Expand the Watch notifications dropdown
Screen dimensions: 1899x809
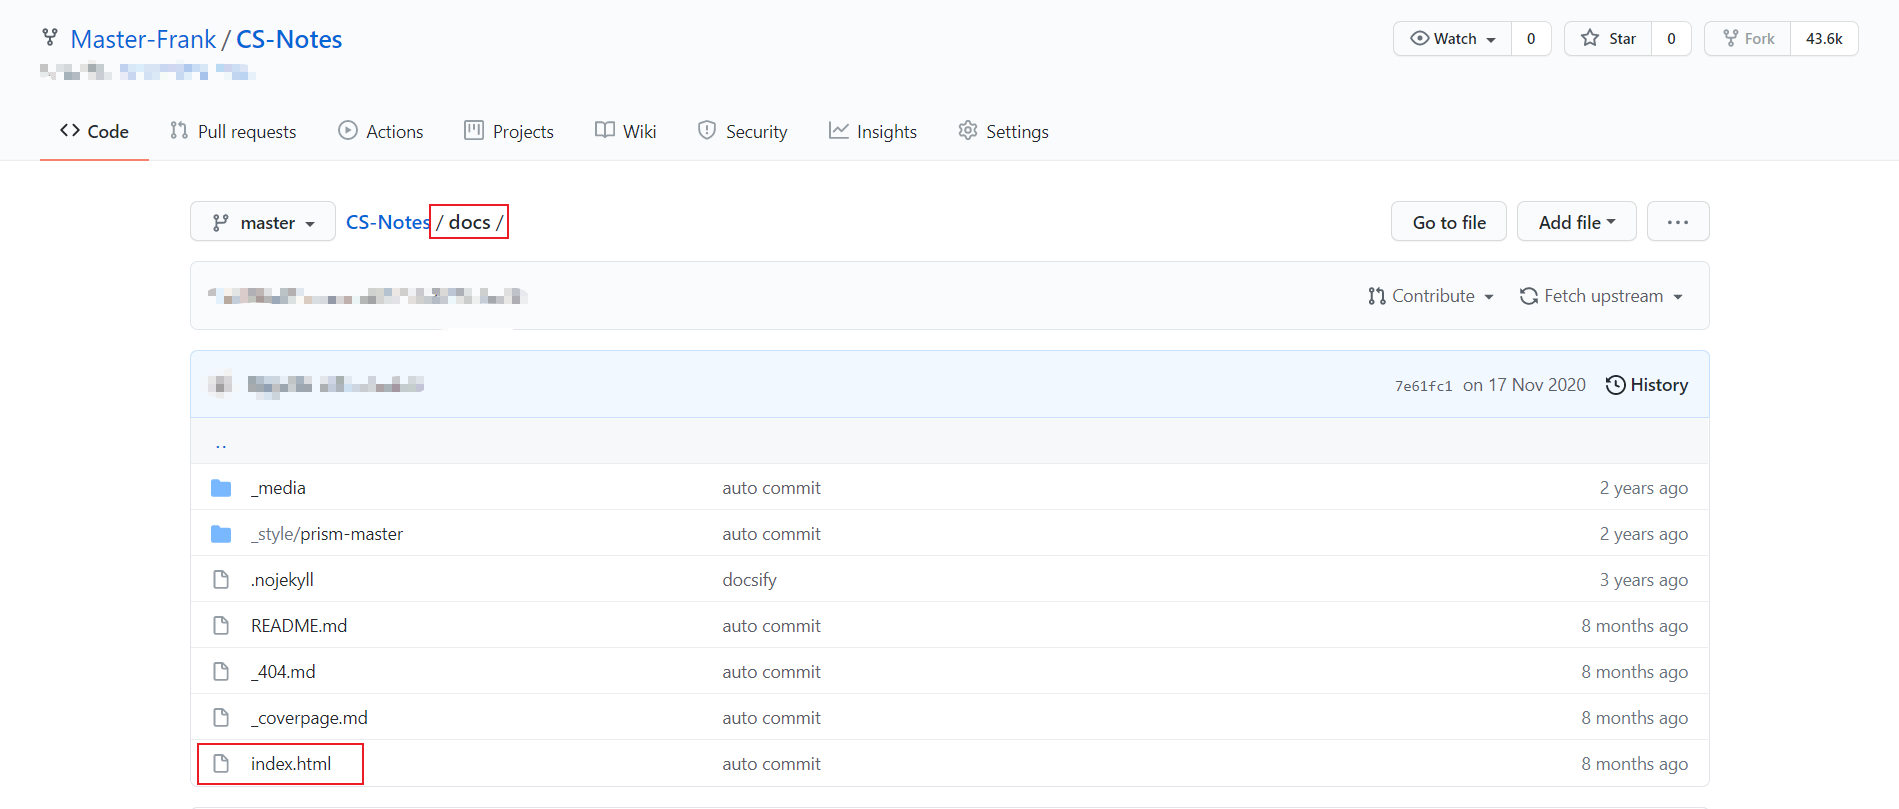click(1453, 38)
